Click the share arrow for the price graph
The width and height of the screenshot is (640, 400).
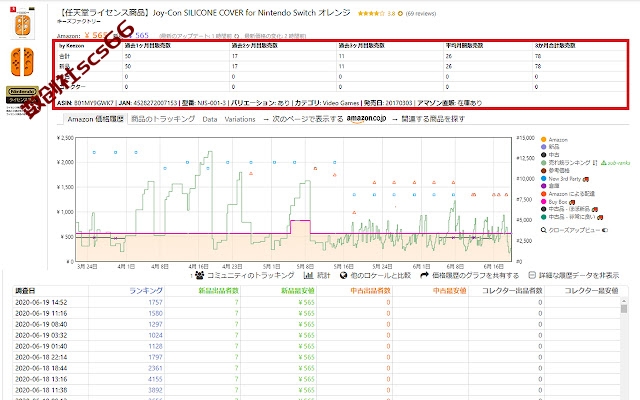pyautogui.click(x=424, y=275)
